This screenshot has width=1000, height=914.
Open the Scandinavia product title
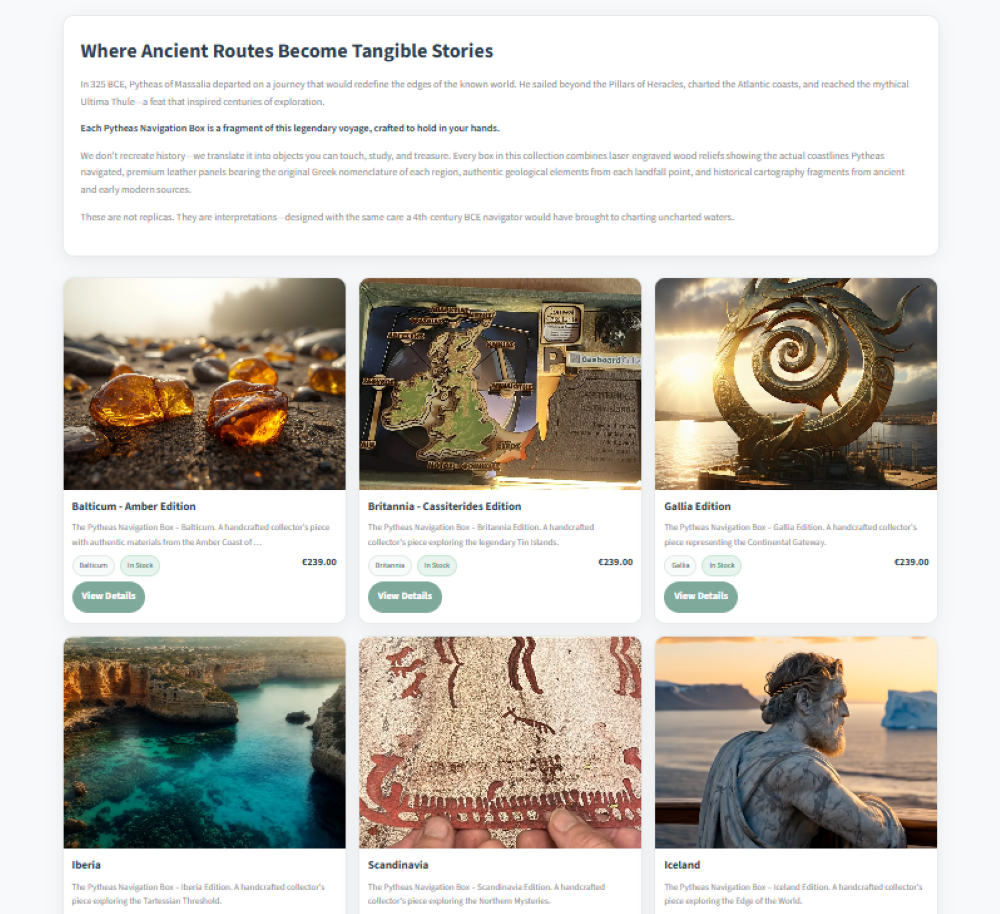pyautogui.click(x=398, y=866)
